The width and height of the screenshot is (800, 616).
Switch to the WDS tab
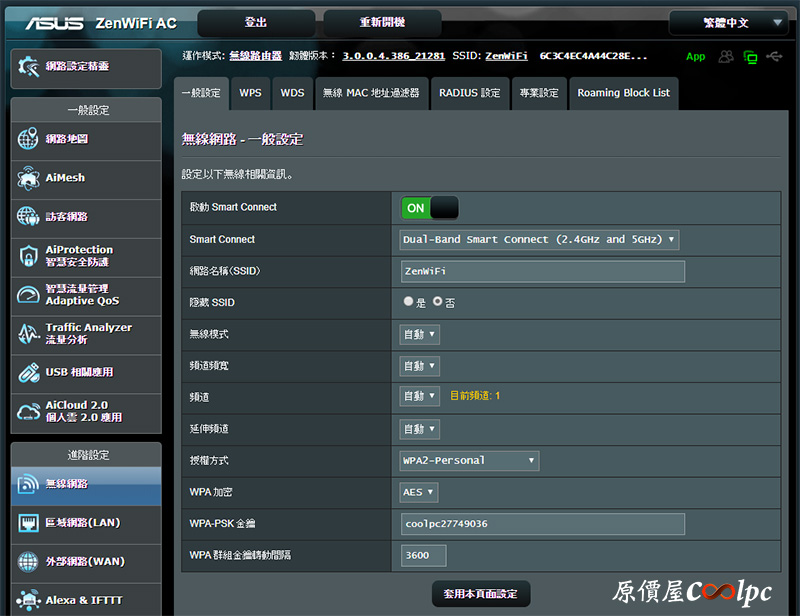tap(292, 93)
